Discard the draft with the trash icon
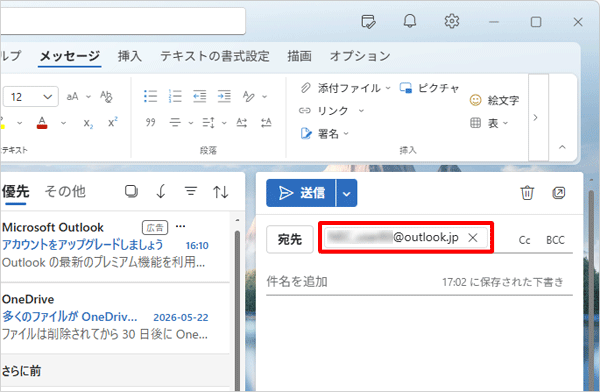Image resolution: width=600 pixels, height=392 pixels. point(527,193)
